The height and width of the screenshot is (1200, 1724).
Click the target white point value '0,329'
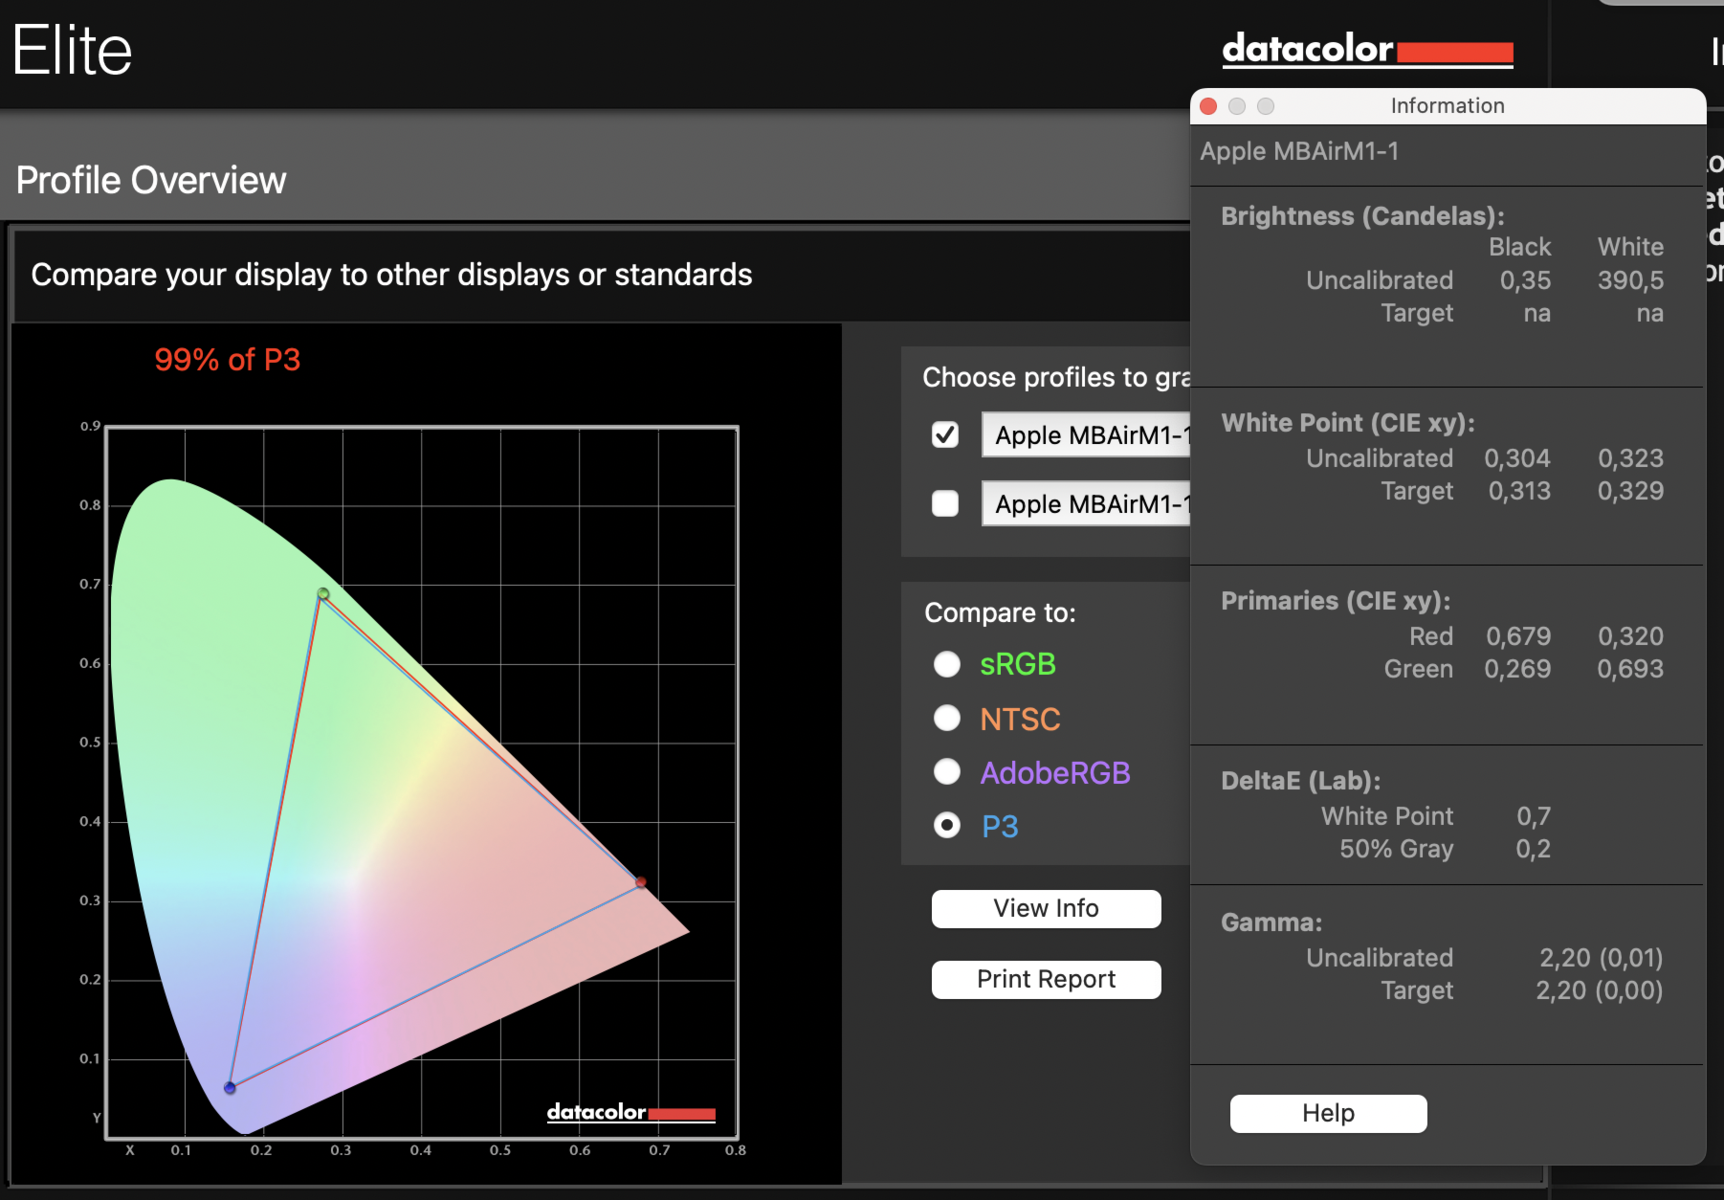(x=1630, y=491)
